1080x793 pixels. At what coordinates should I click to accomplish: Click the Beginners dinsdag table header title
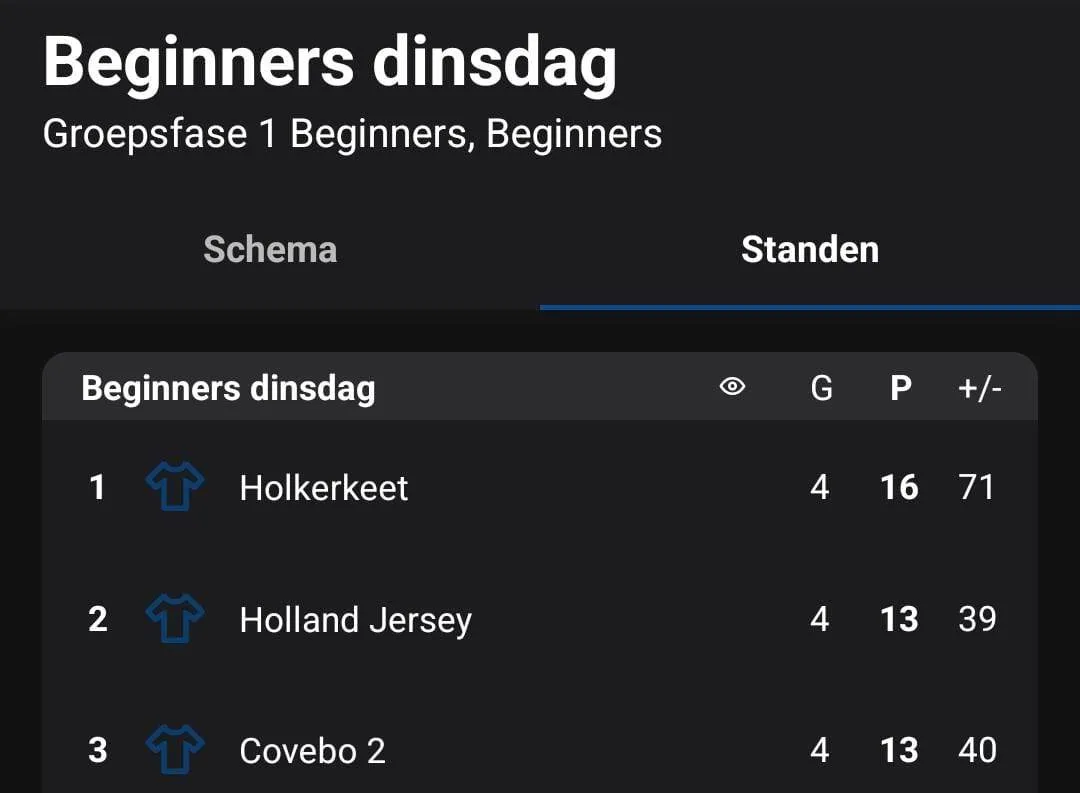(228, 388)
